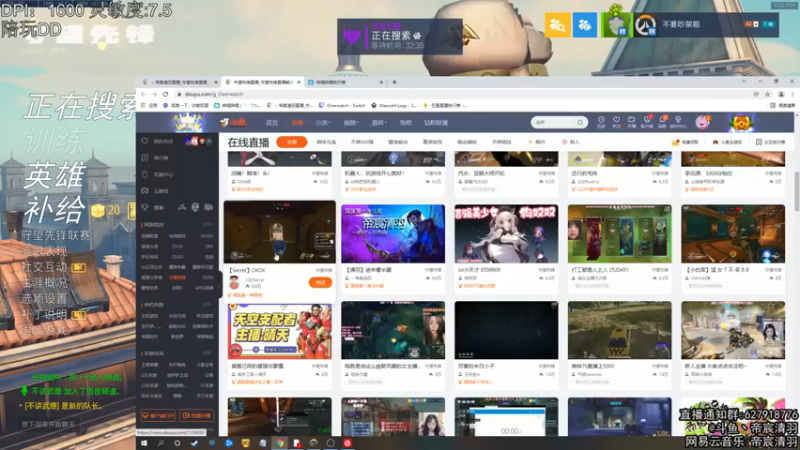Open the red NetEase music taskbar icon
The width and height of the screenshot is (800, 450).
347,443
